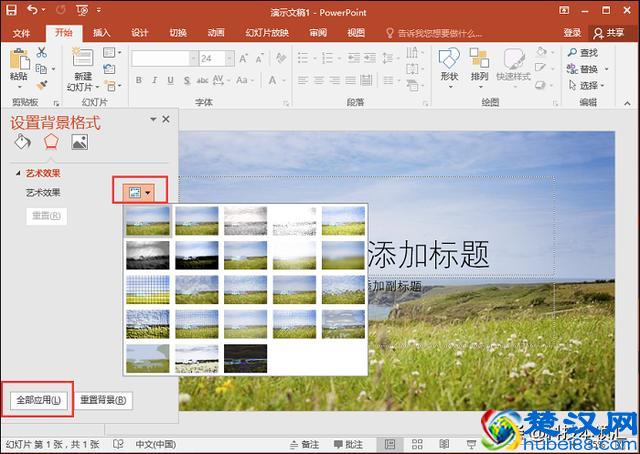Open the Shapes (形状) gallery
Viewport: 640px width, 454px height.
pos(449,60)
